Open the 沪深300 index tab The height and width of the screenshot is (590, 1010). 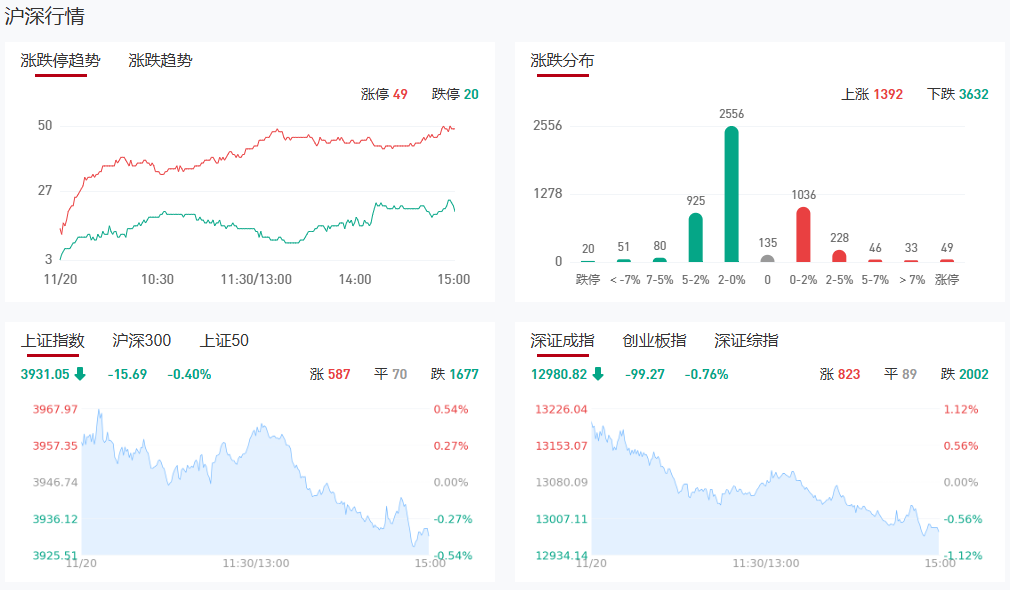click(141, 340)
